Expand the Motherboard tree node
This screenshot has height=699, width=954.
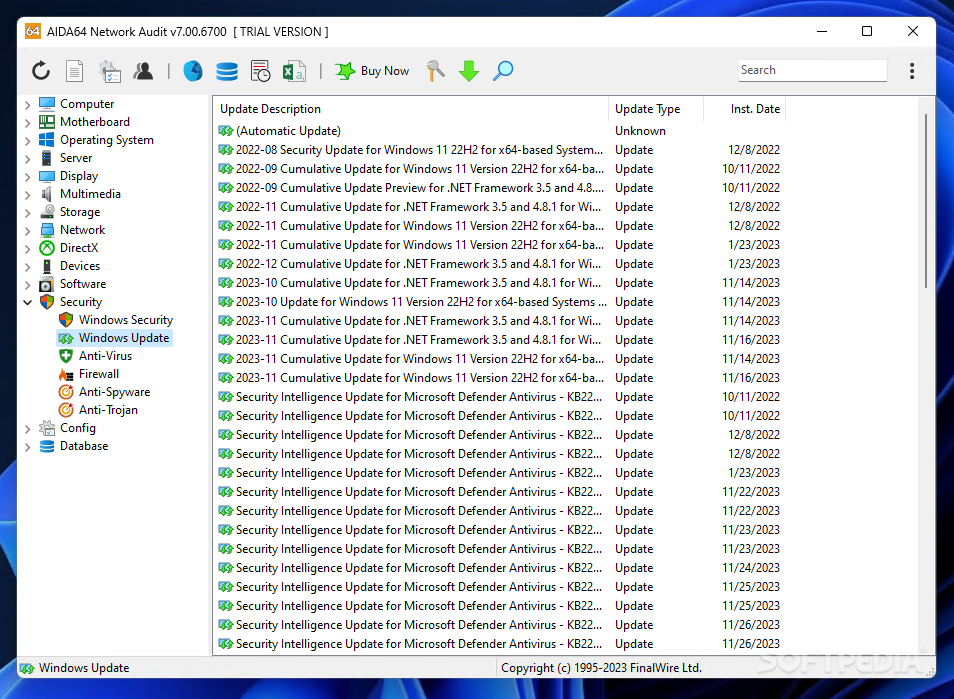[x=27, y=122]
